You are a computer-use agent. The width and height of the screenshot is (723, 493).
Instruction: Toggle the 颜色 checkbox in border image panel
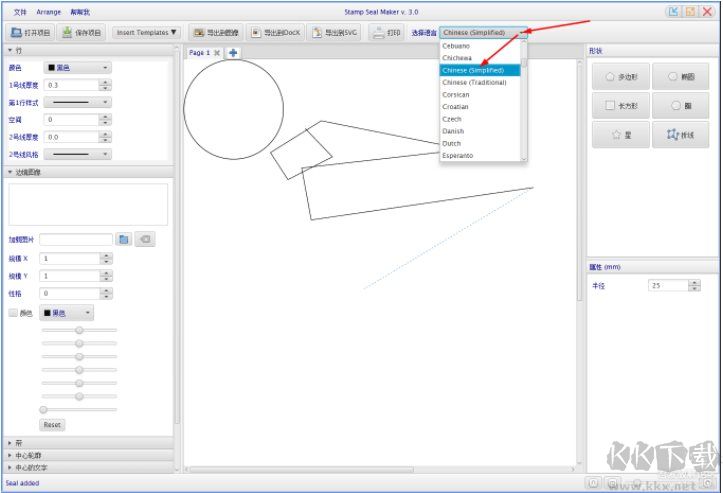(14, 313)
